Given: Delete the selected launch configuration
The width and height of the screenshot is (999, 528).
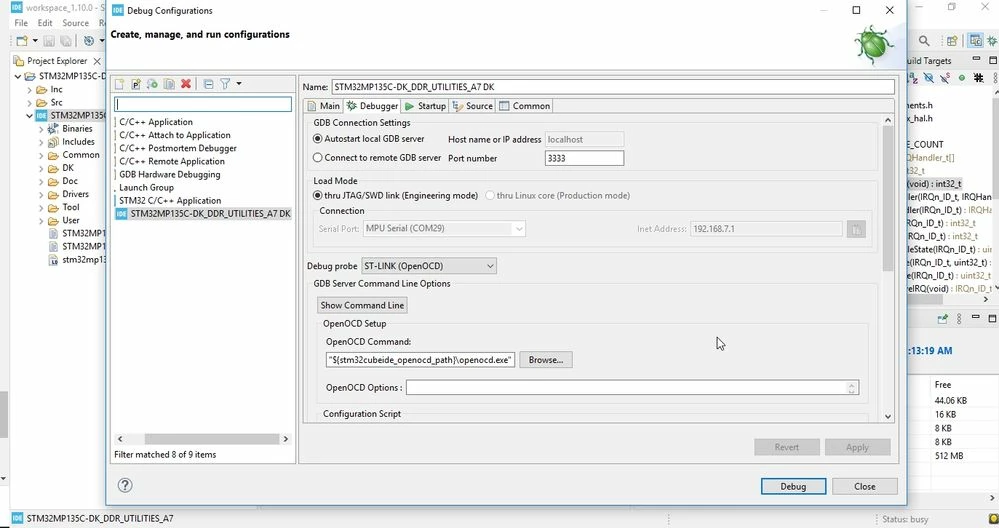Looking at the screenshot, I should [186, 84].
